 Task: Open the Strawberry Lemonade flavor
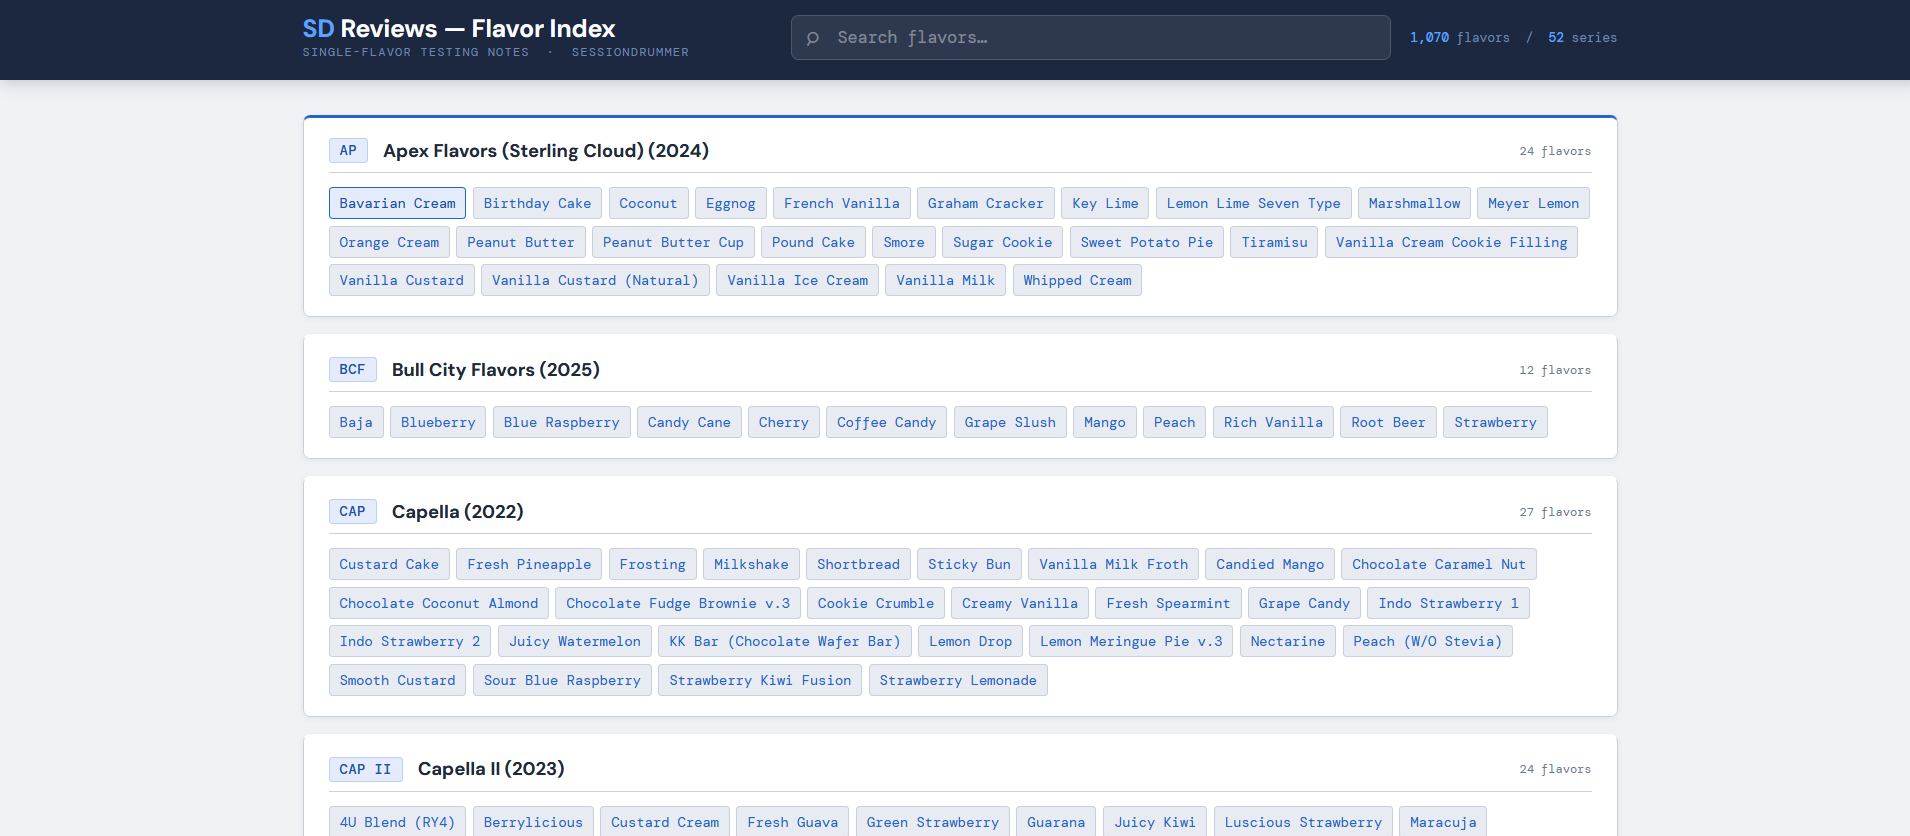point(957,681)
